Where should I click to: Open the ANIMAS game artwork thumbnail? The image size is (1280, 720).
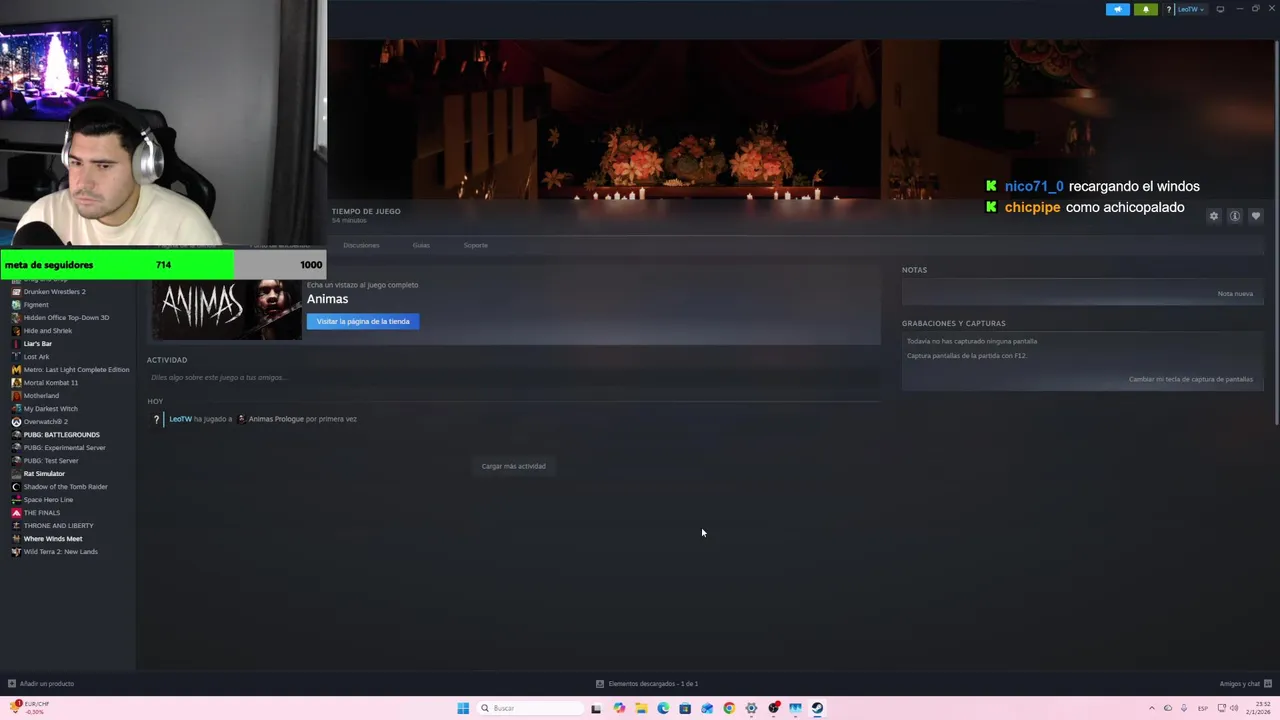pos(226,309)
